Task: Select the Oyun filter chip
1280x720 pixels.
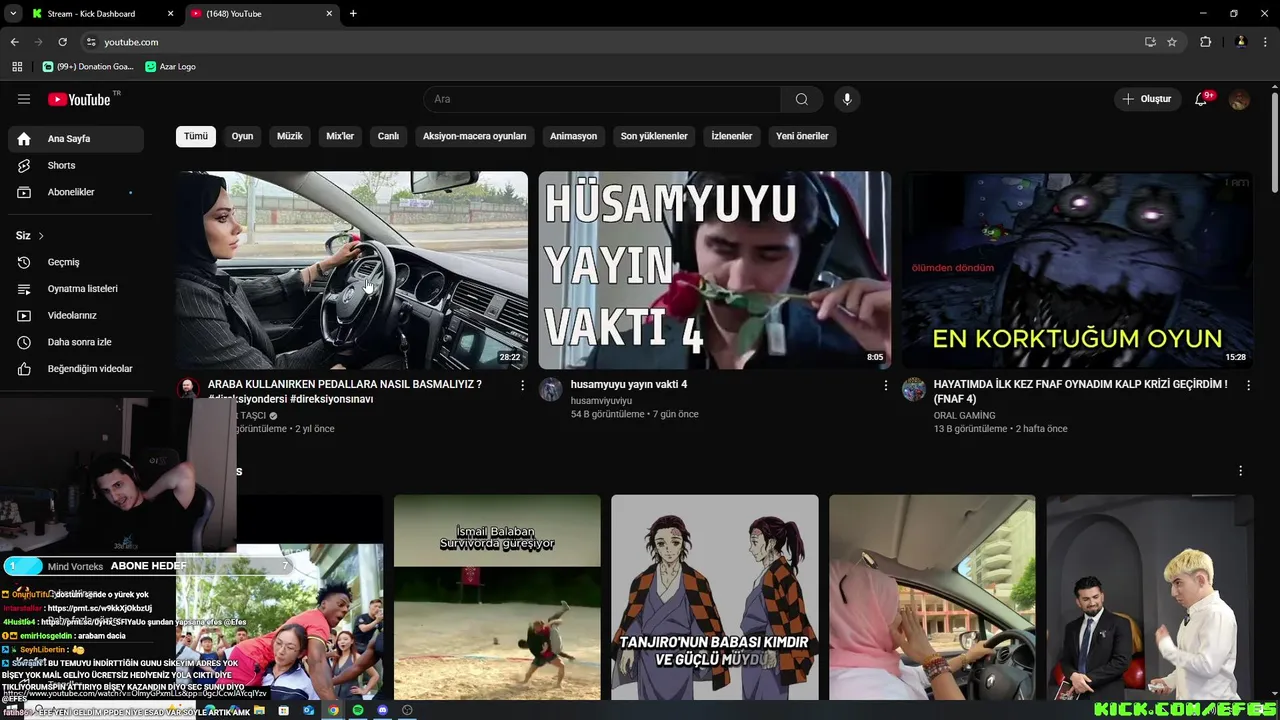Action: point(243,136)
